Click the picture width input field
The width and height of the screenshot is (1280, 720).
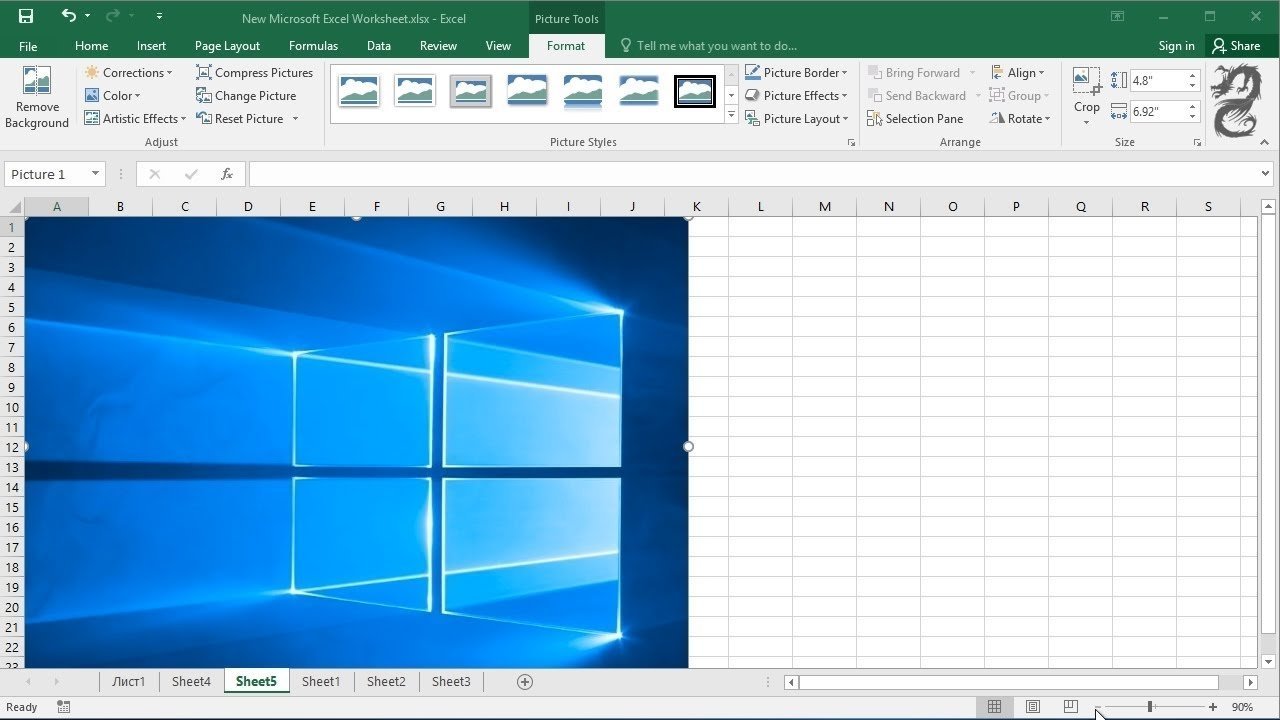click(1157, 111)
